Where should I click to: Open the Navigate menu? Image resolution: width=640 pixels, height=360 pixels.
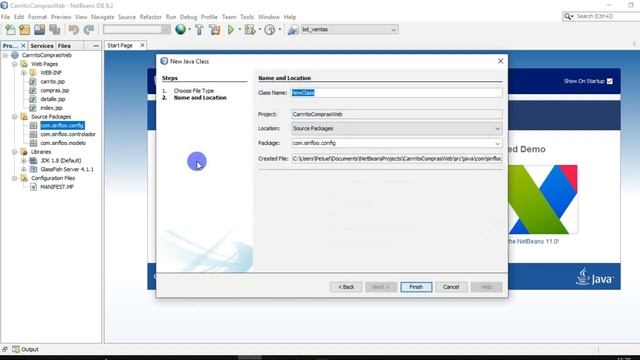tap(102, 17)
